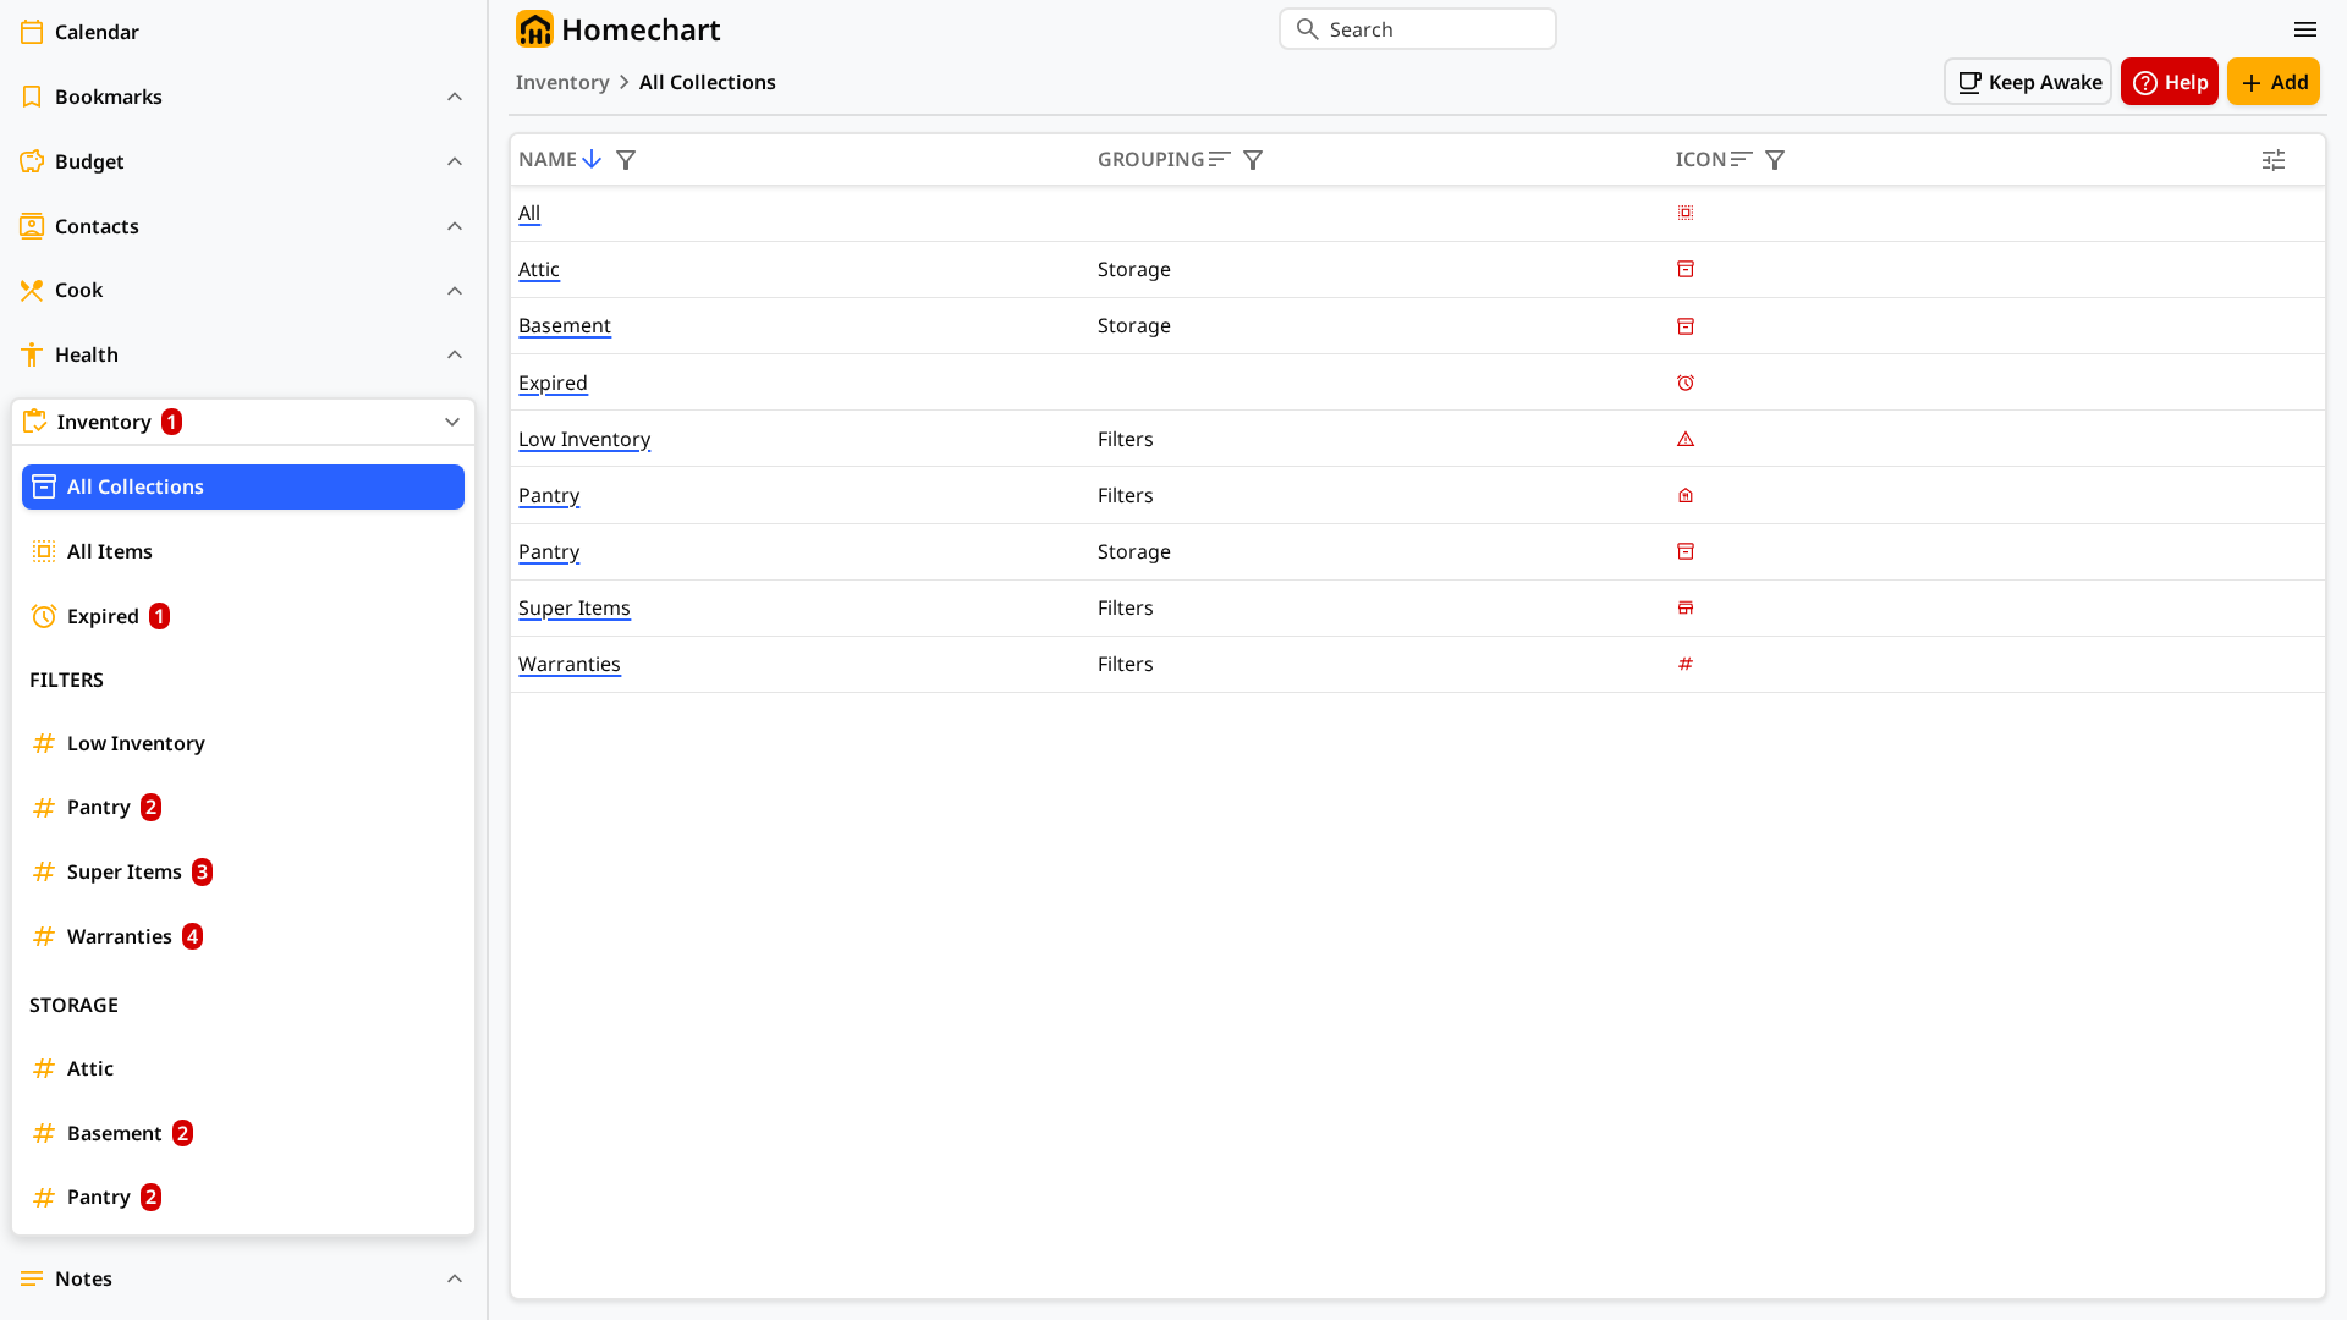Open the Attic collection link
Image resolution: width=2347 pixels, height=1320 pixels.
[x=539, y=269]
